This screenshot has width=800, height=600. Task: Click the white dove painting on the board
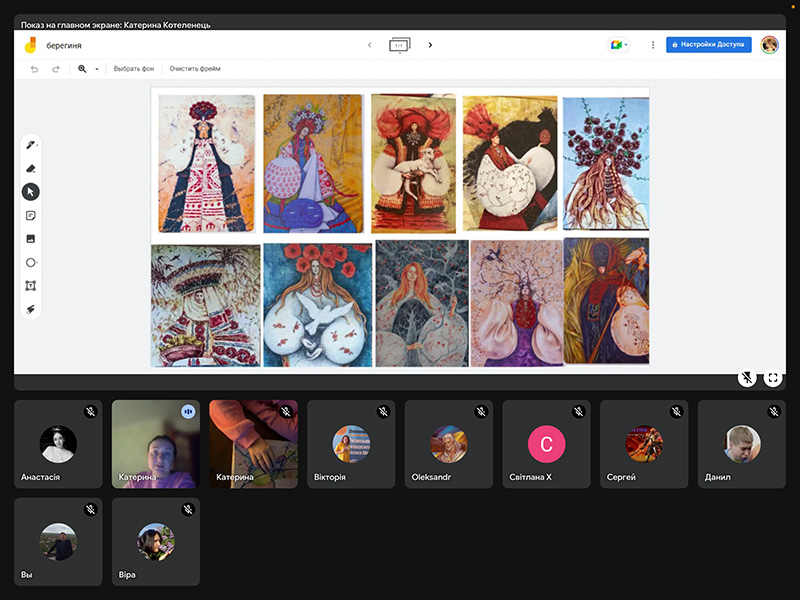coord(318,305)
